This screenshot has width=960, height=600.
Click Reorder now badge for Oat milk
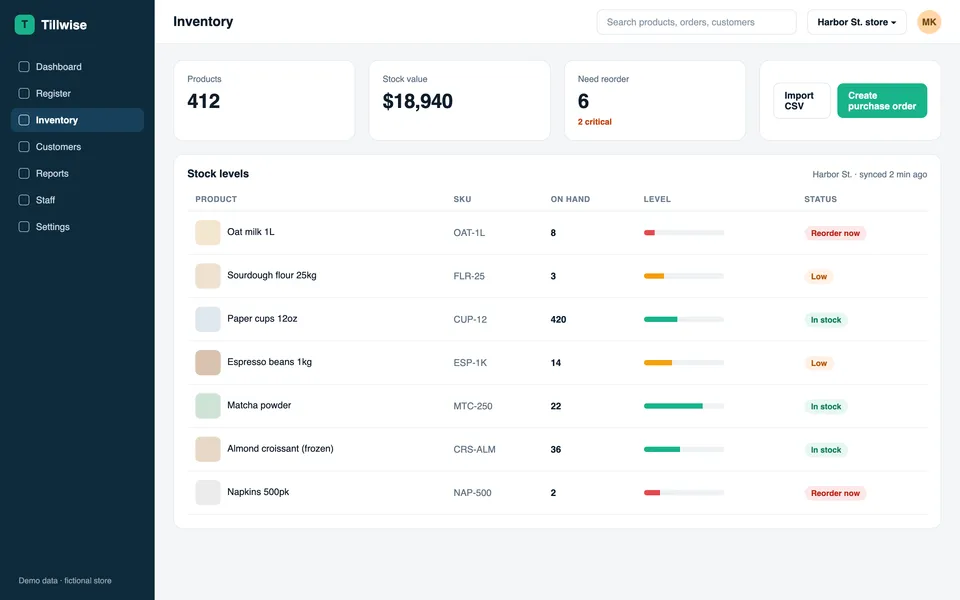pyautogui.click(x=835, y=233)
